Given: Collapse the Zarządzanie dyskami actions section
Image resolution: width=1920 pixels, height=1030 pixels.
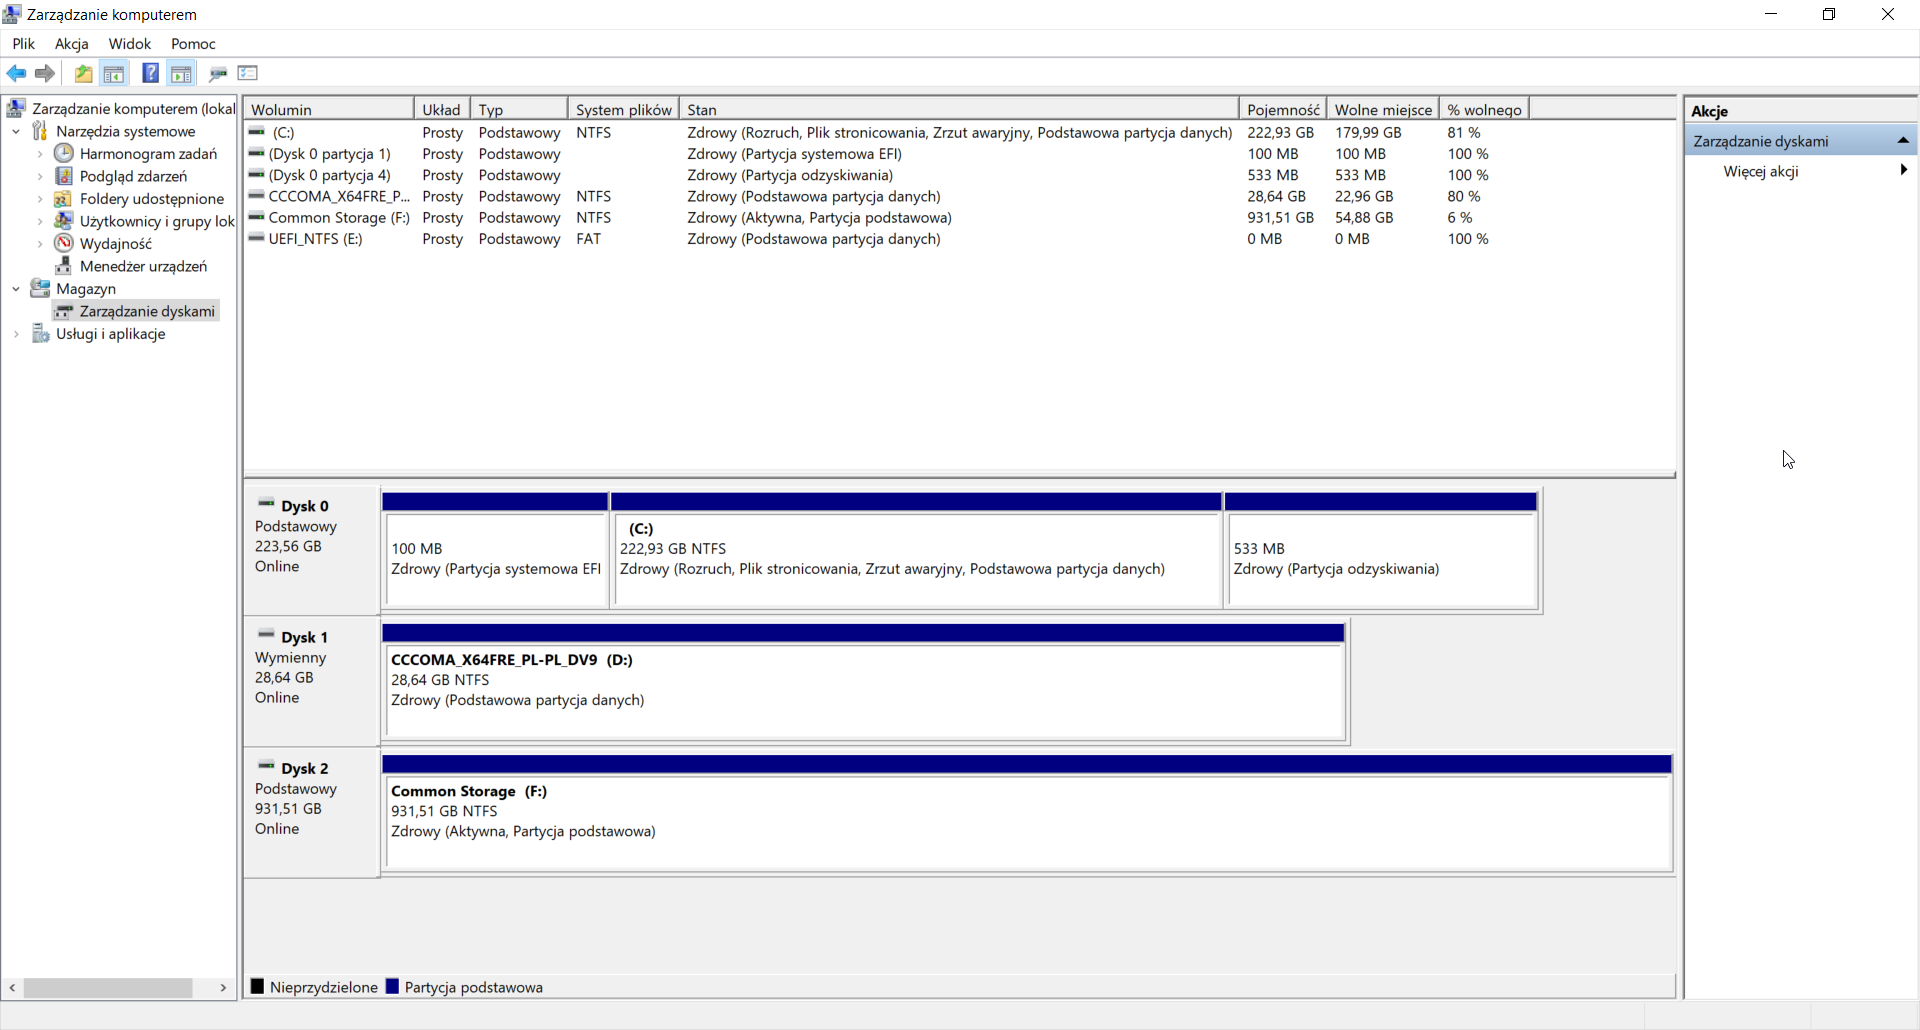Looking at the screenshot, I should [1903, 141].
